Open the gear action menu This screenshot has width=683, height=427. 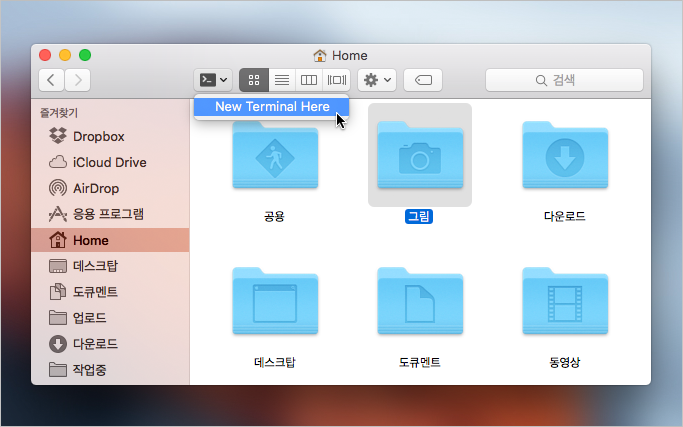[x=377, y=80]
